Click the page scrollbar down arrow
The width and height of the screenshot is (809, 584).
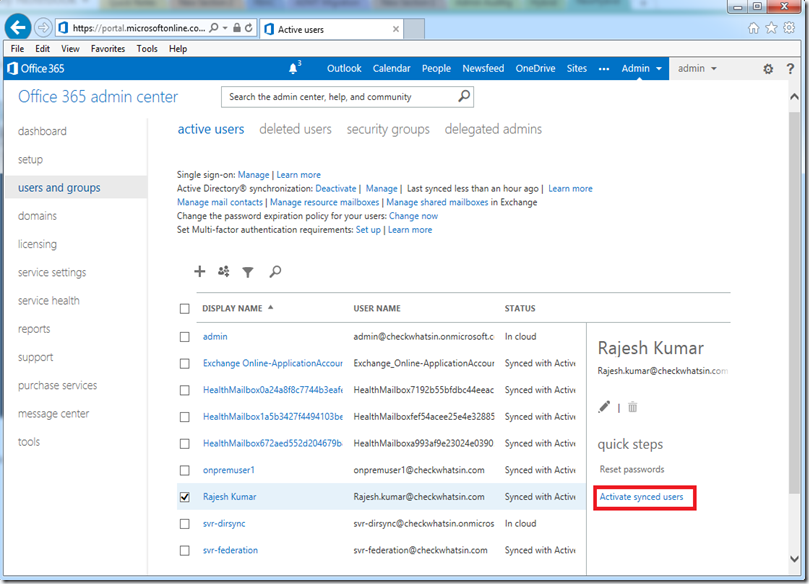pos(795,559)
